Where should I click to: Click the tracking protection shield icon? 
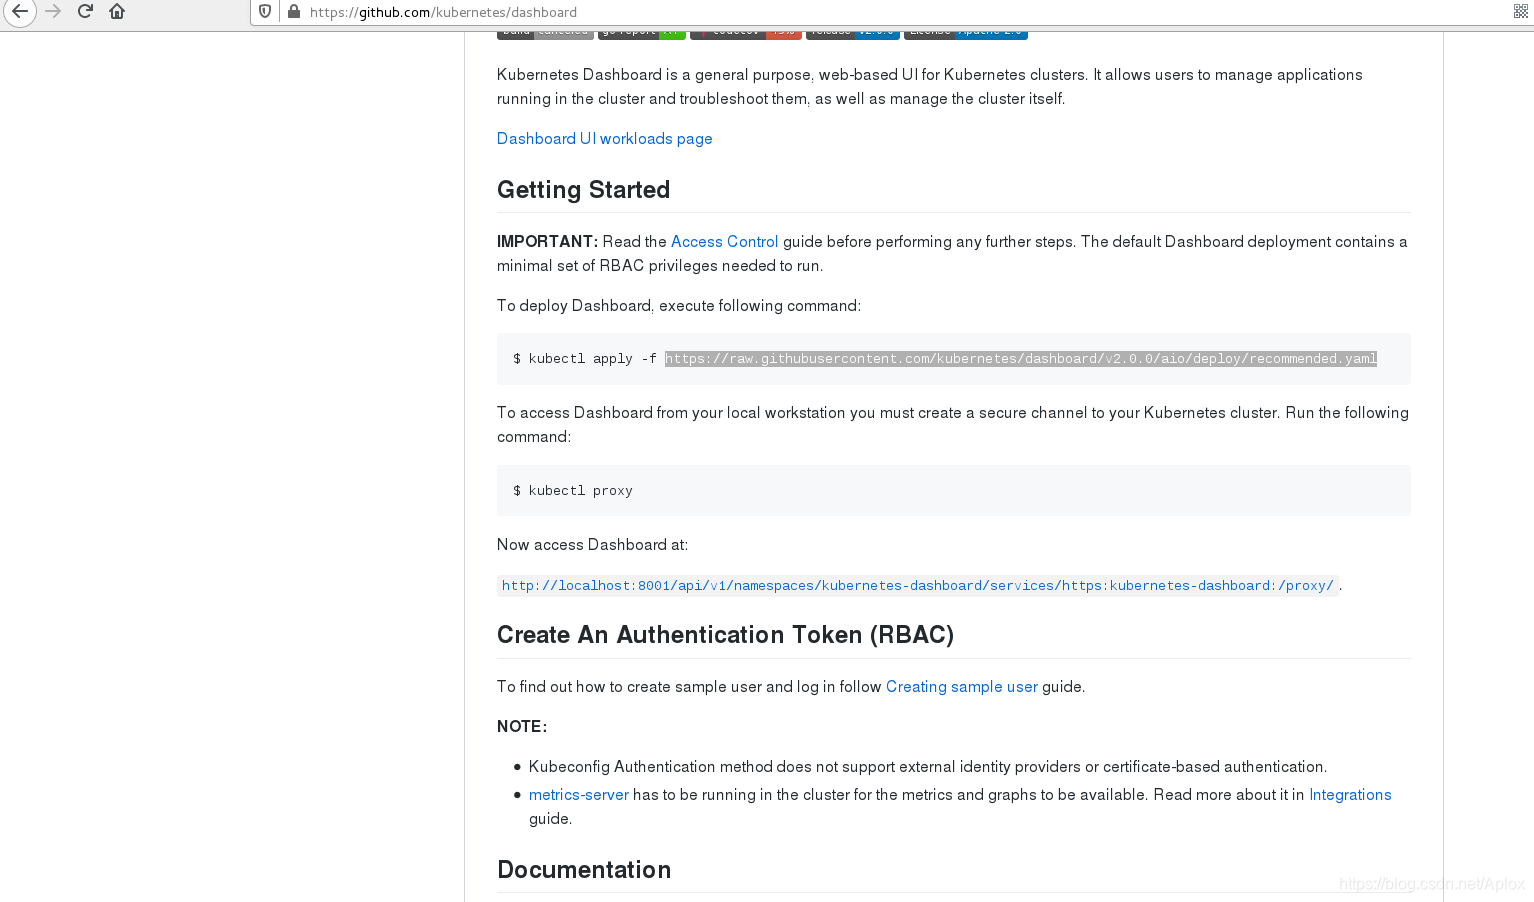pos(265,12)
